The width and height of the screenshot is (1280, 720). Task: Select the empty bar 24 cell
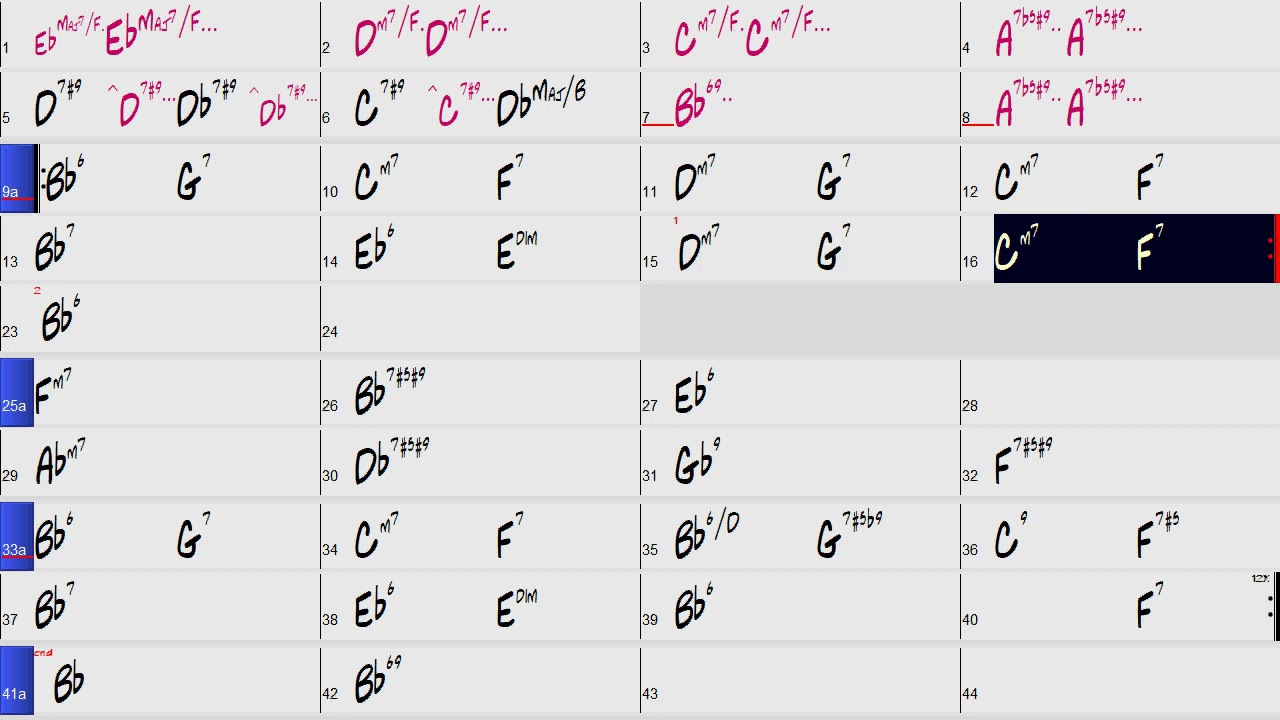(x=480, y=320)
